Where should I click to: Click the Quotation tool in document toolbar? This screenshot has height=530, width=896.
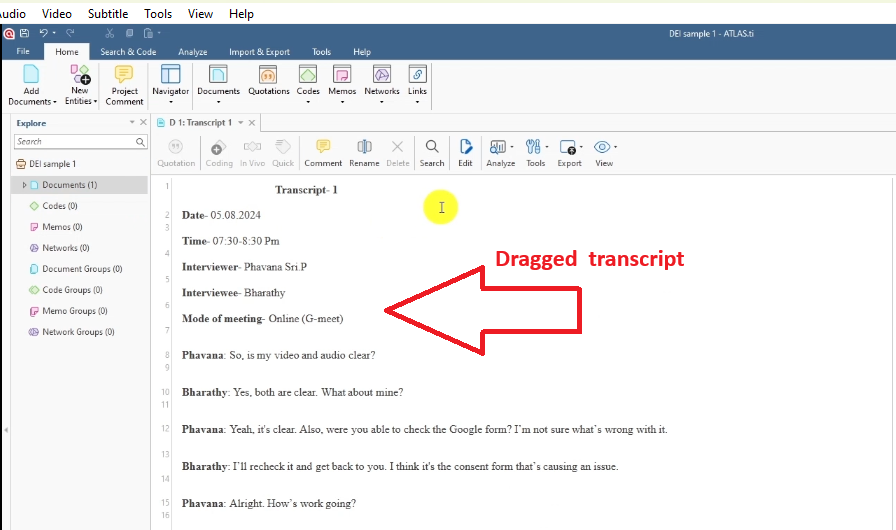(x=176, y=153)
